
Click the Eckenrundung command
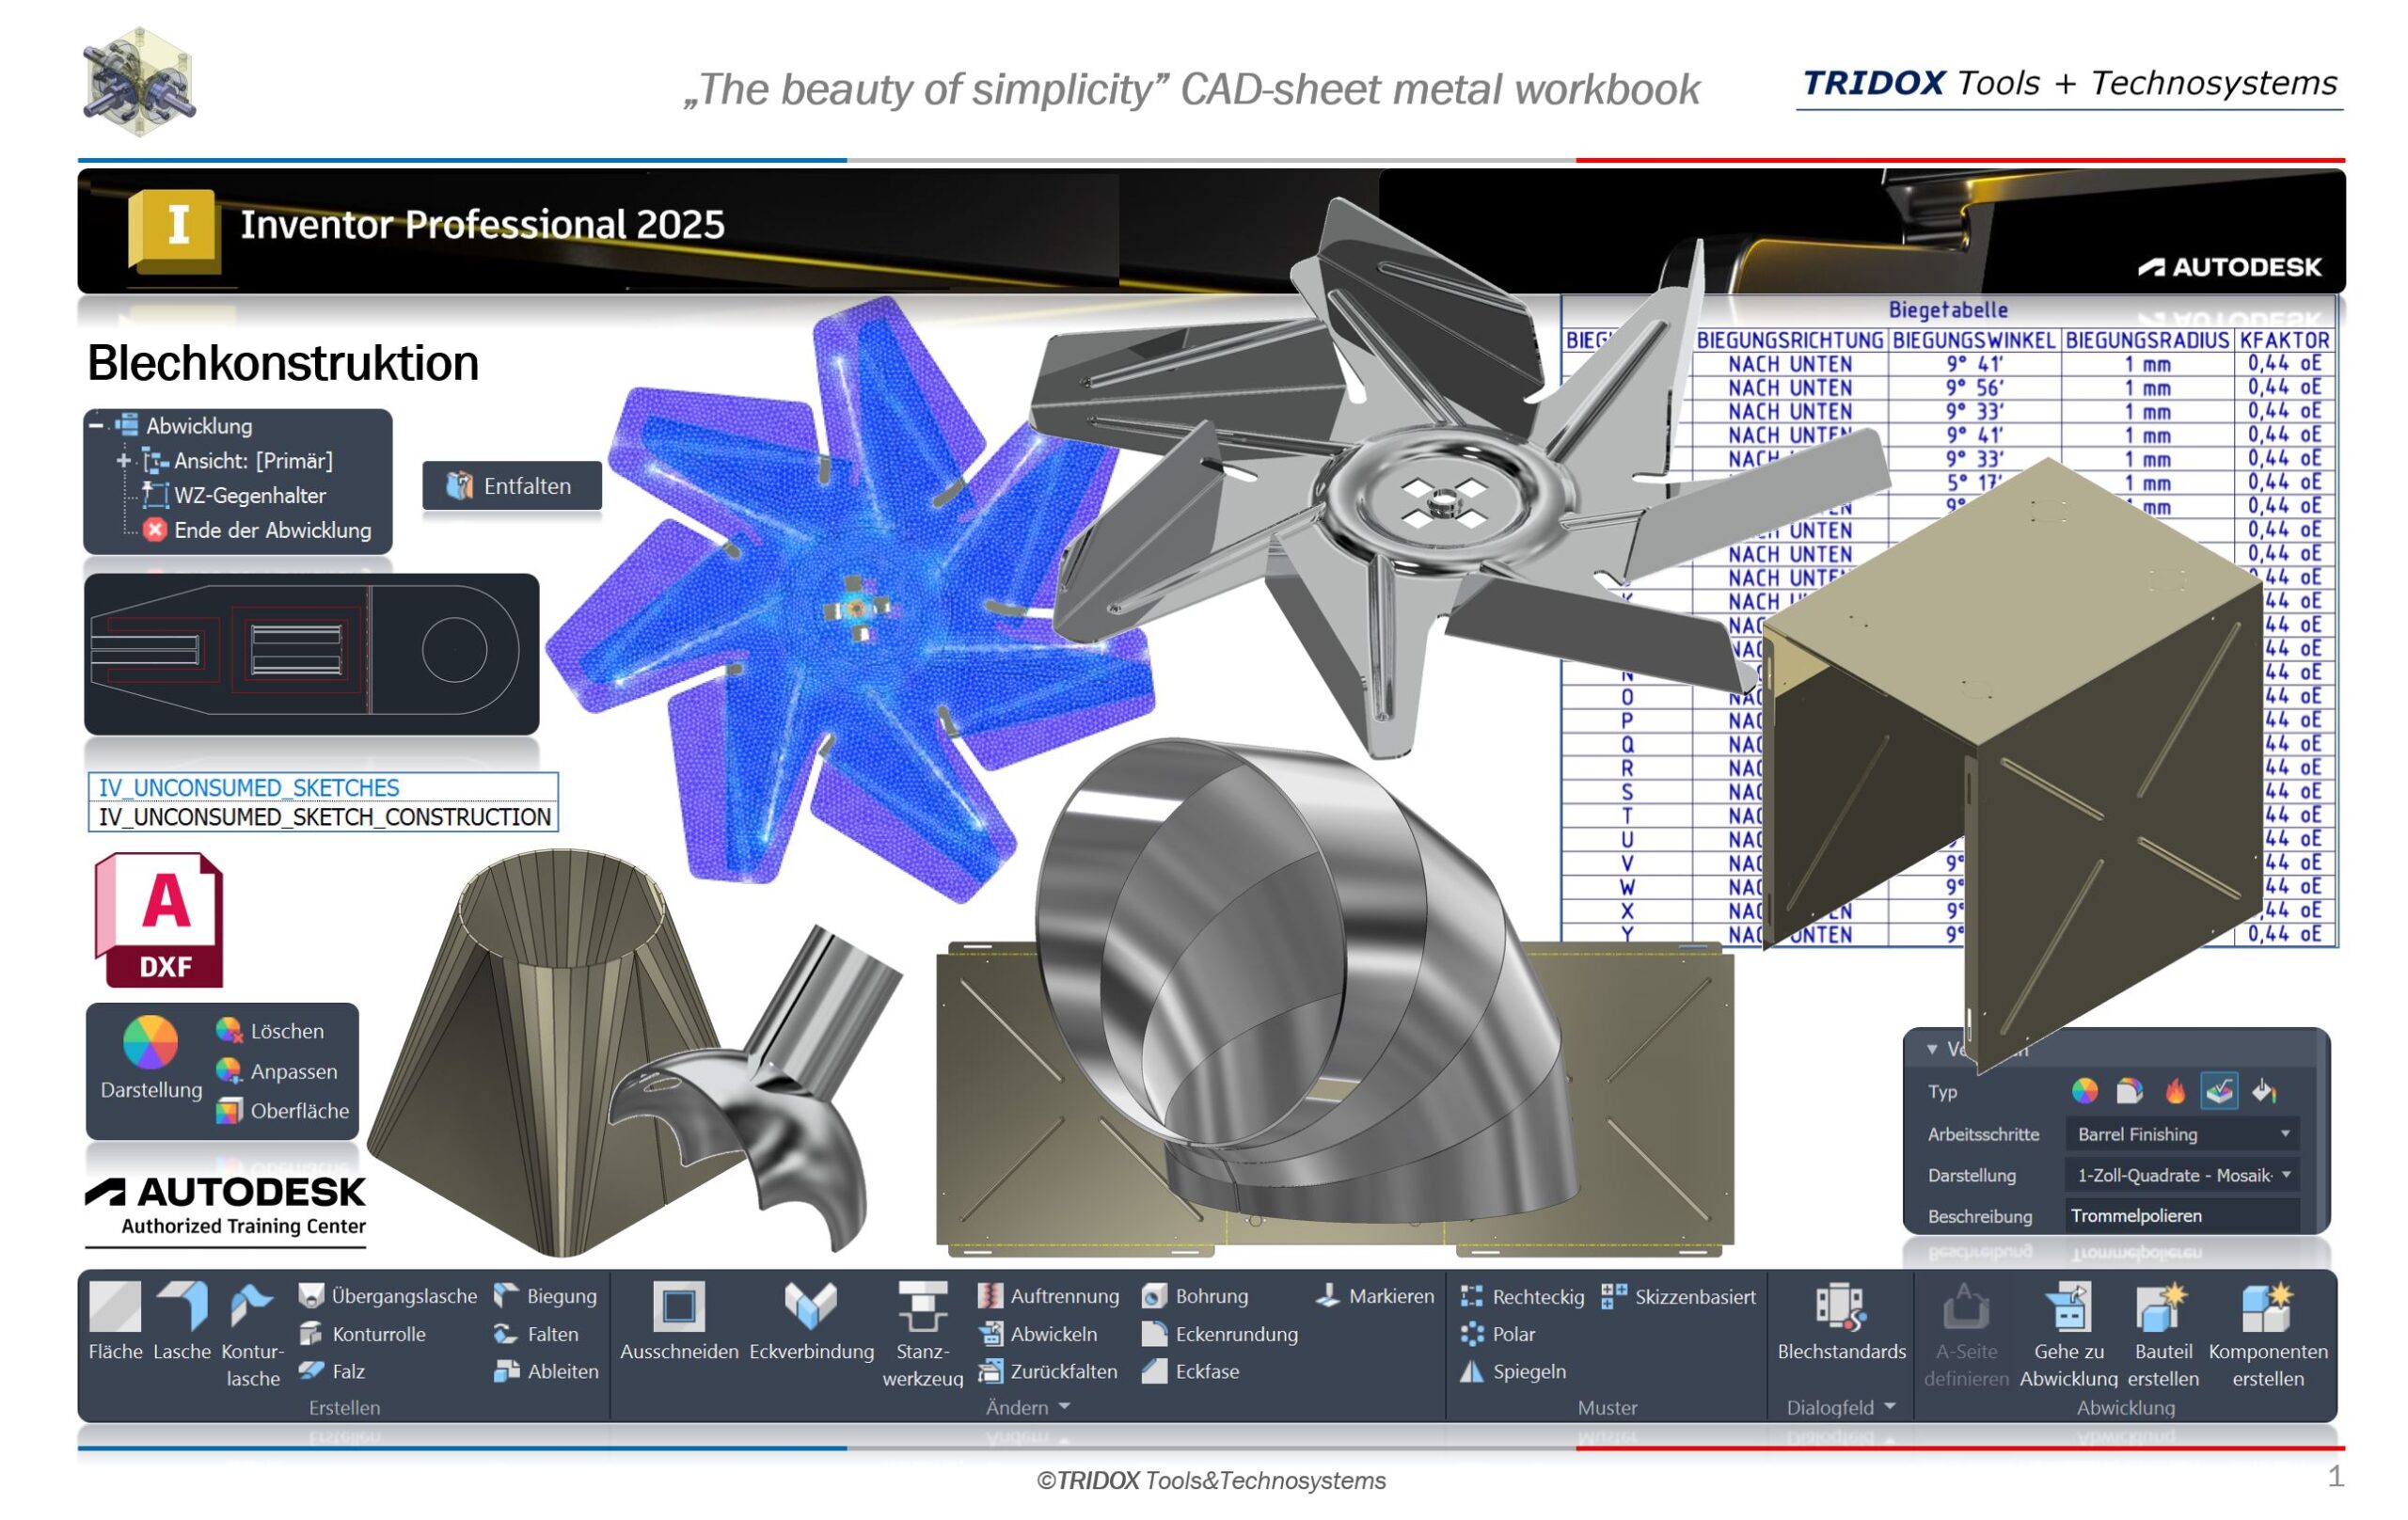tap(1219, 1334)
